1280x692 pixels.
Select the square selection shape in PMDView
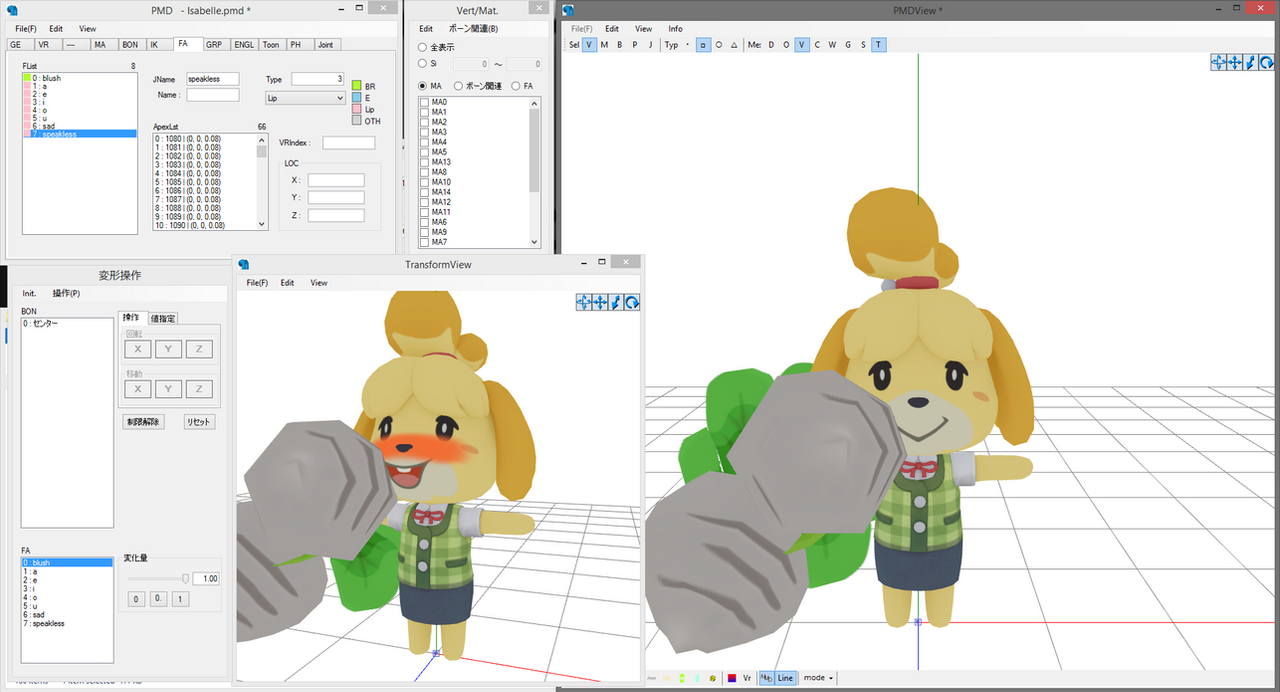704,45
